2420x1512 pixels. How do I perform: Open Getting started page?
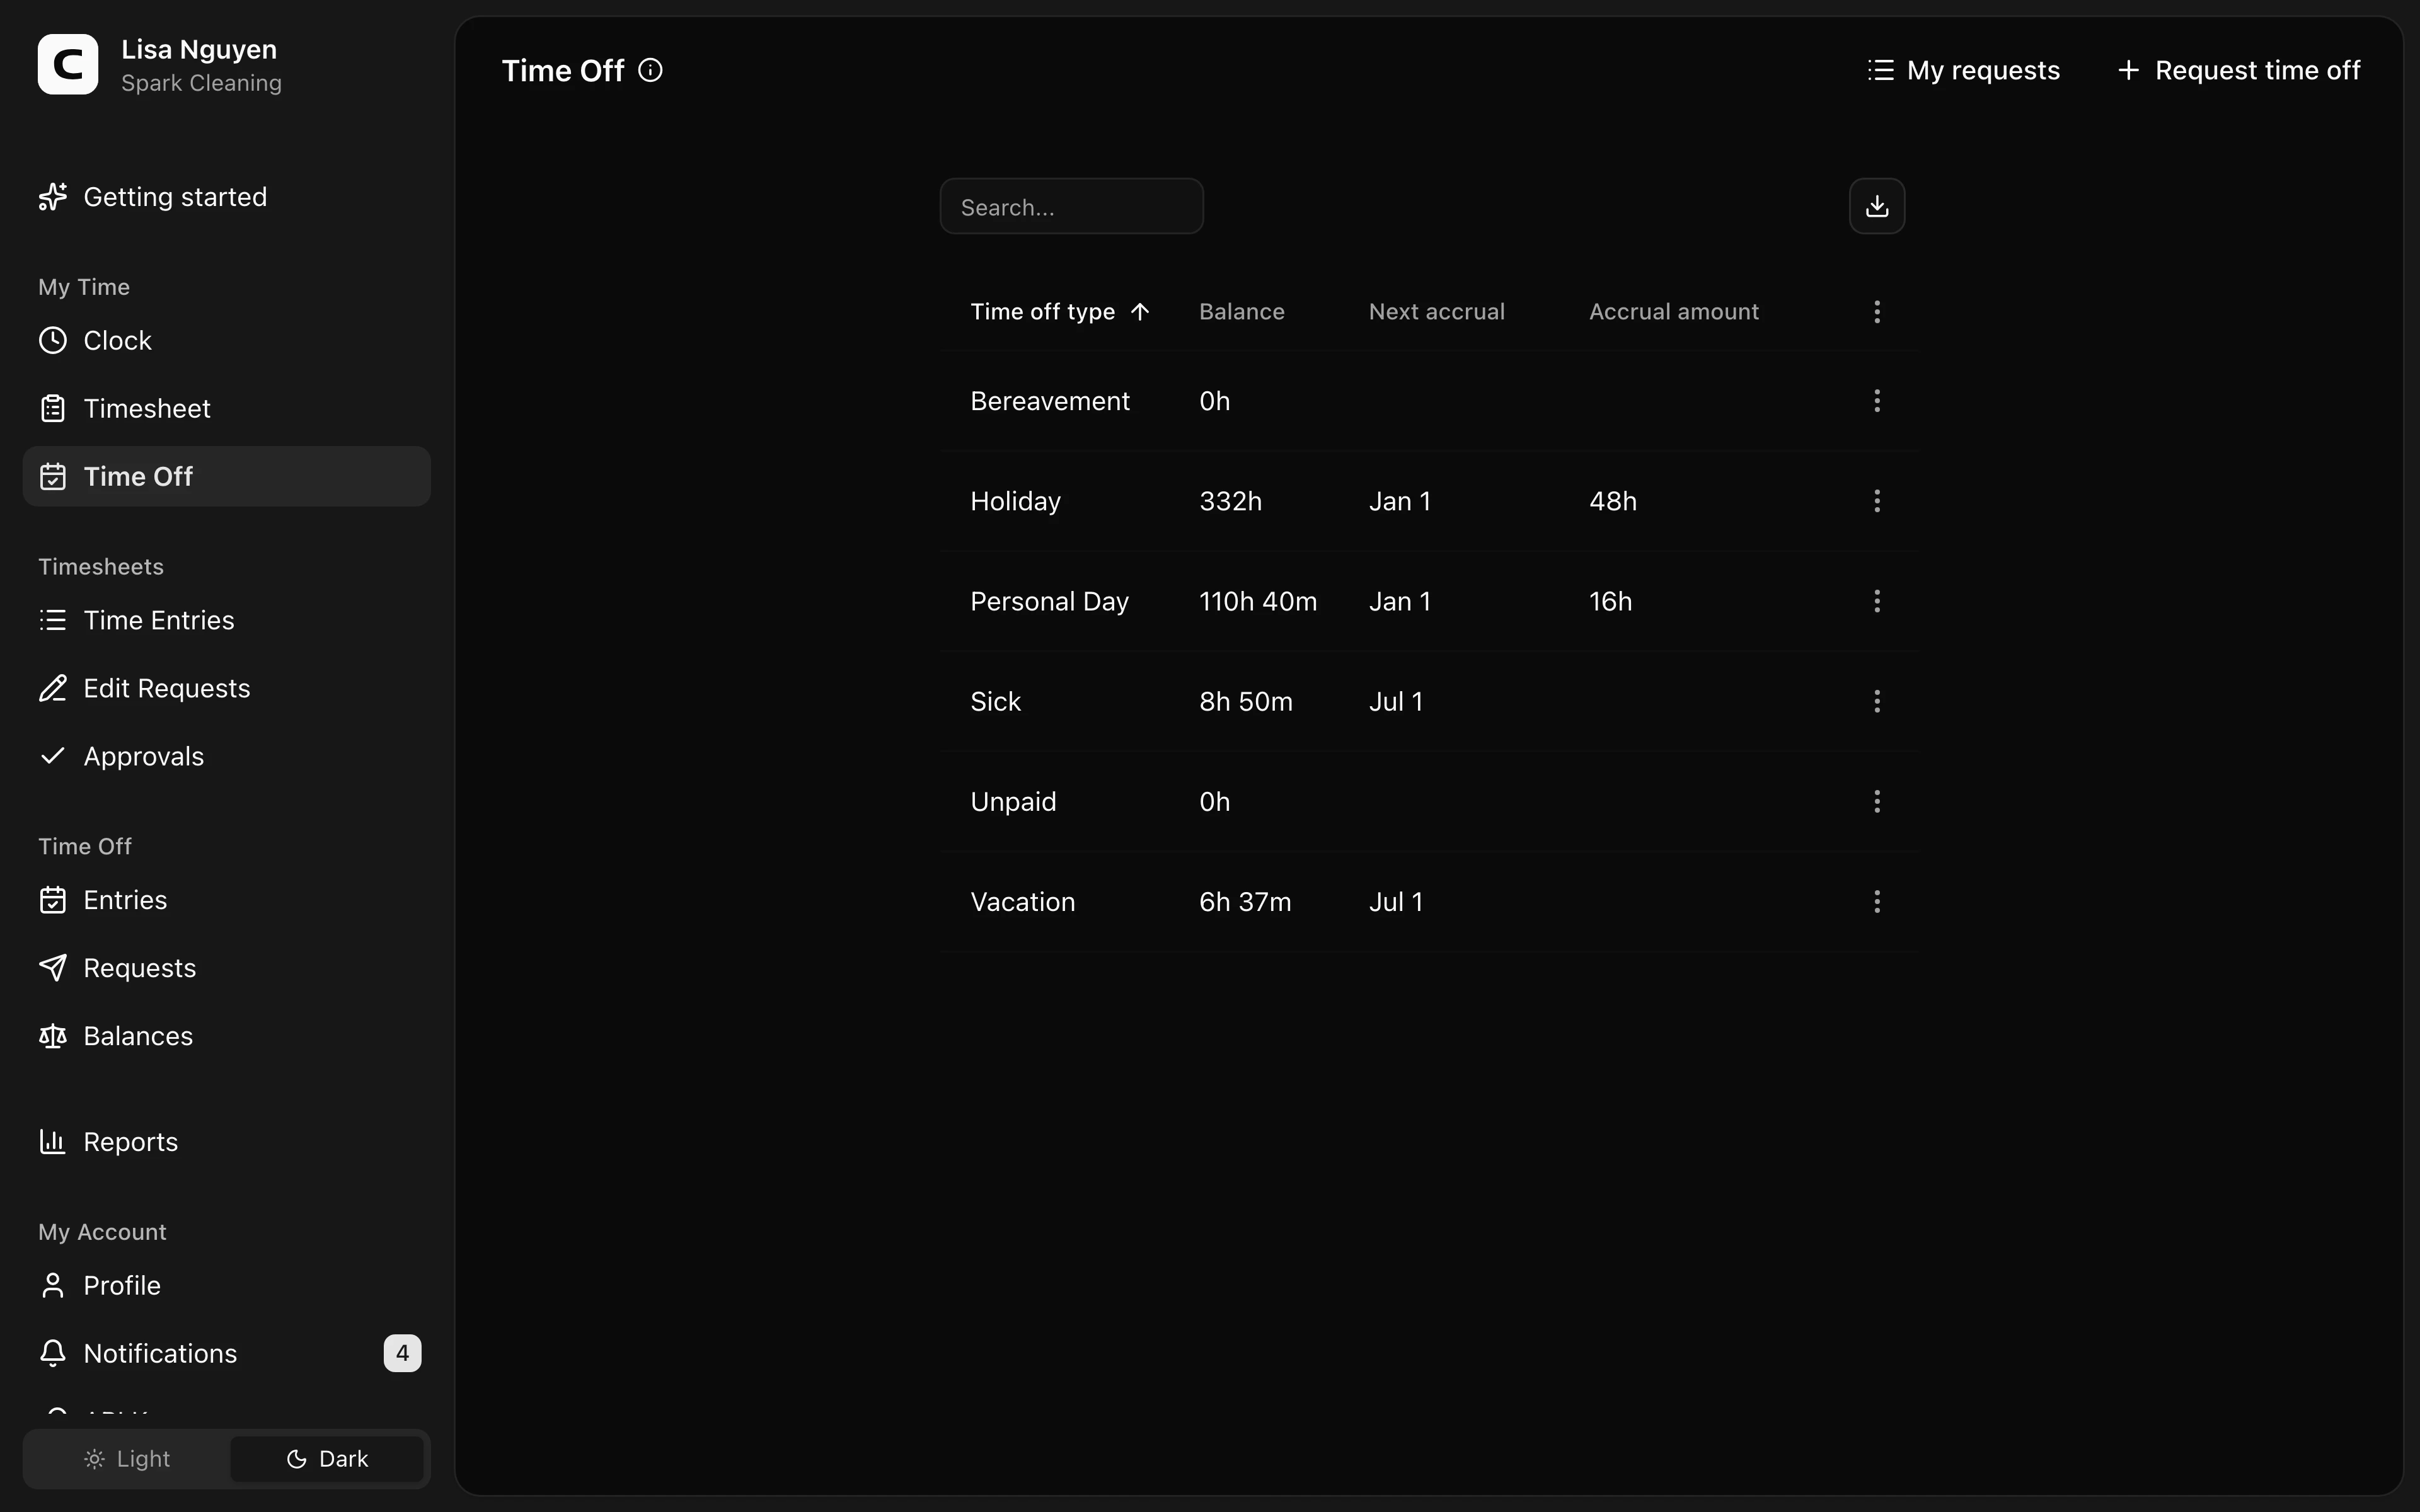click(x=226, y=197)
